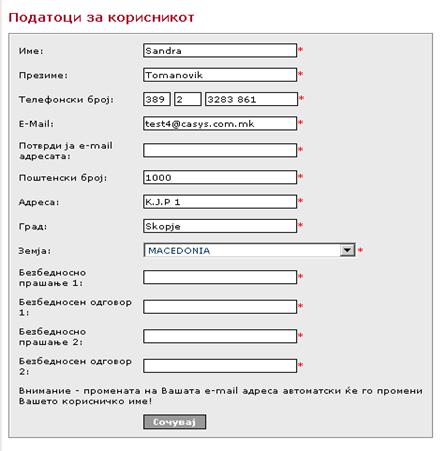Select the Презиме field with Tomanovik
448x451 pixels.
[x=220, y=75]
